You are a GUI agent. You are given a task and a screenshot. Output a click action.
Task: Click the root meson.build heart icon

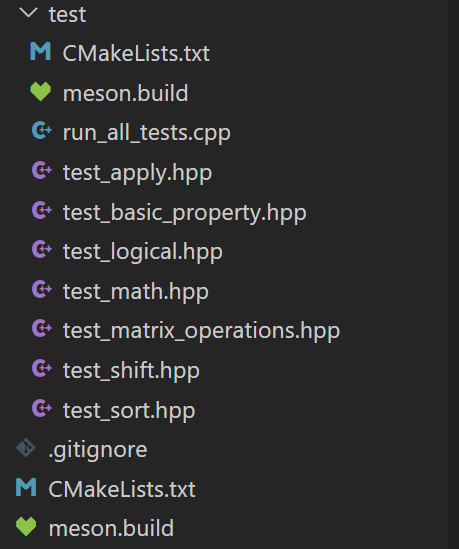coord(26,527)
